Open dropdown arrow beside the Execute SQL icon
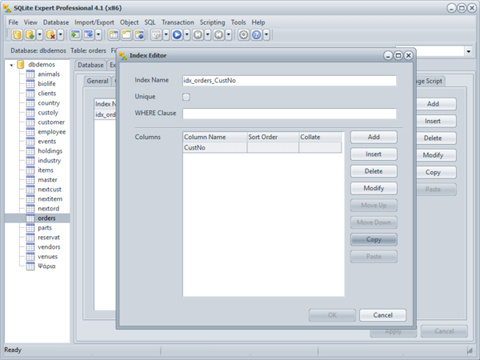Image resolution: width=480 pixels, height=360 pixels. [x=187, y=35]
